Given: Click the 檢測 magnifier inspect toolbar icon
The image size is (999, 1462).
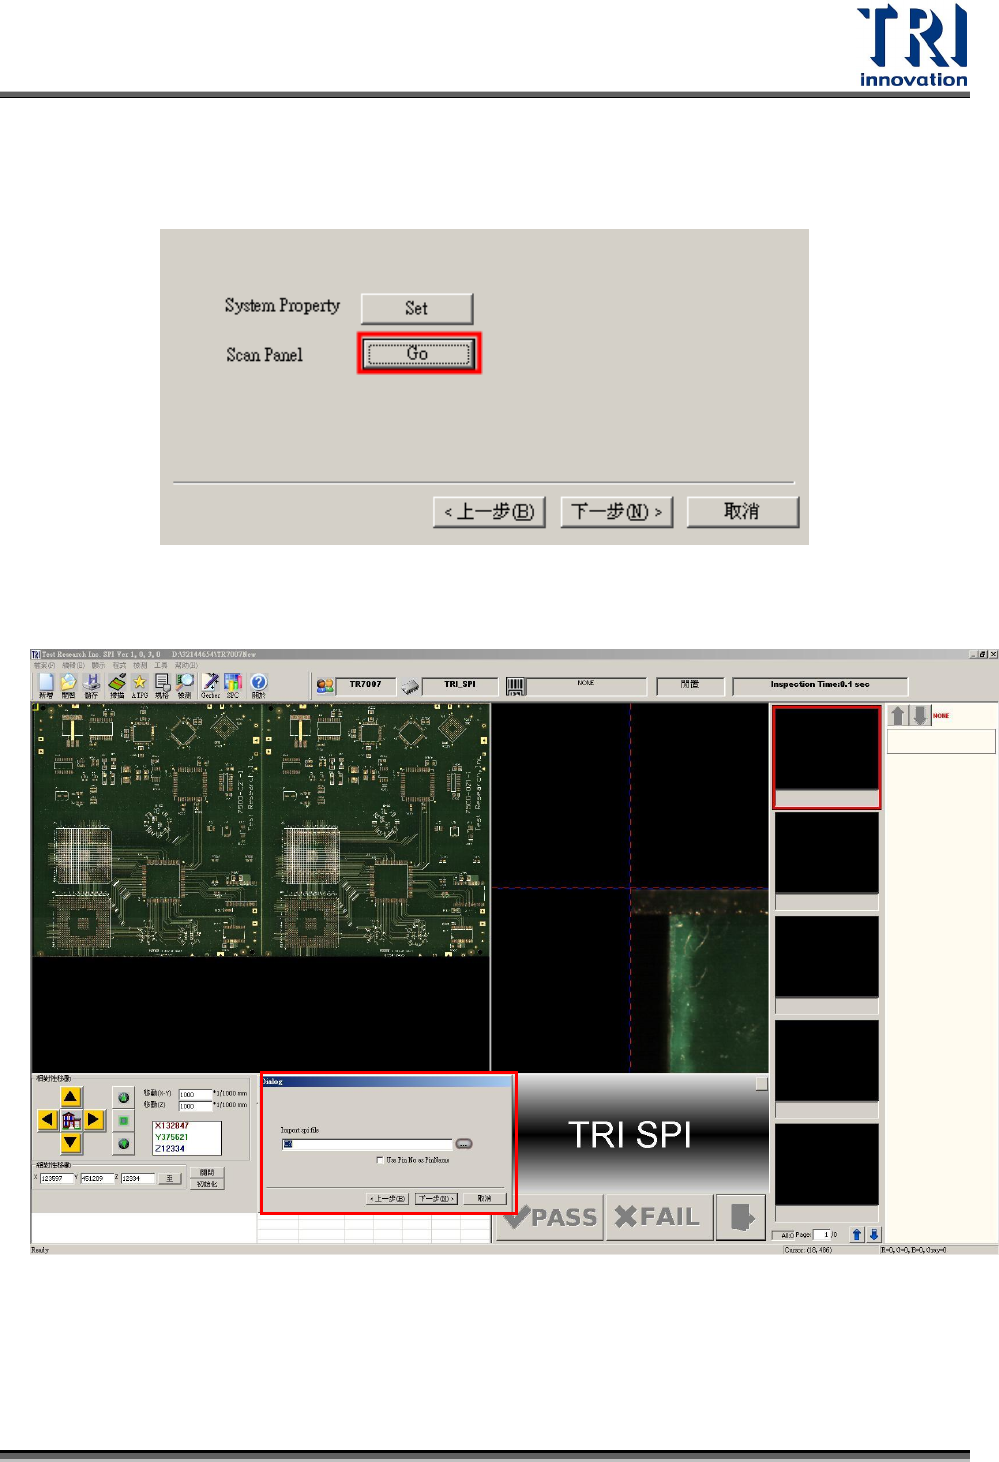Looking at the screenshot, I should pyautogui.click(x=184, y=685).
